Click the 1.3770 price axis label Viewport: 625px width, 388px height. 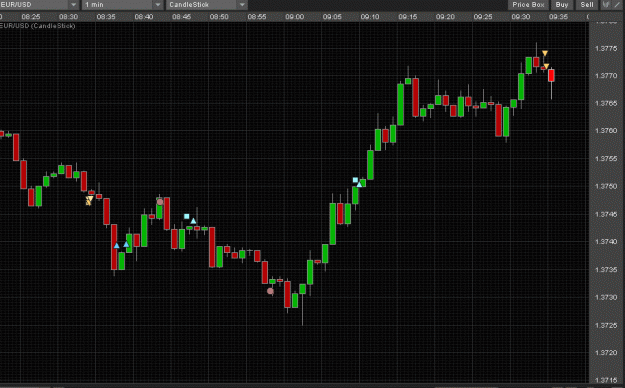click(x=606, y=76)
